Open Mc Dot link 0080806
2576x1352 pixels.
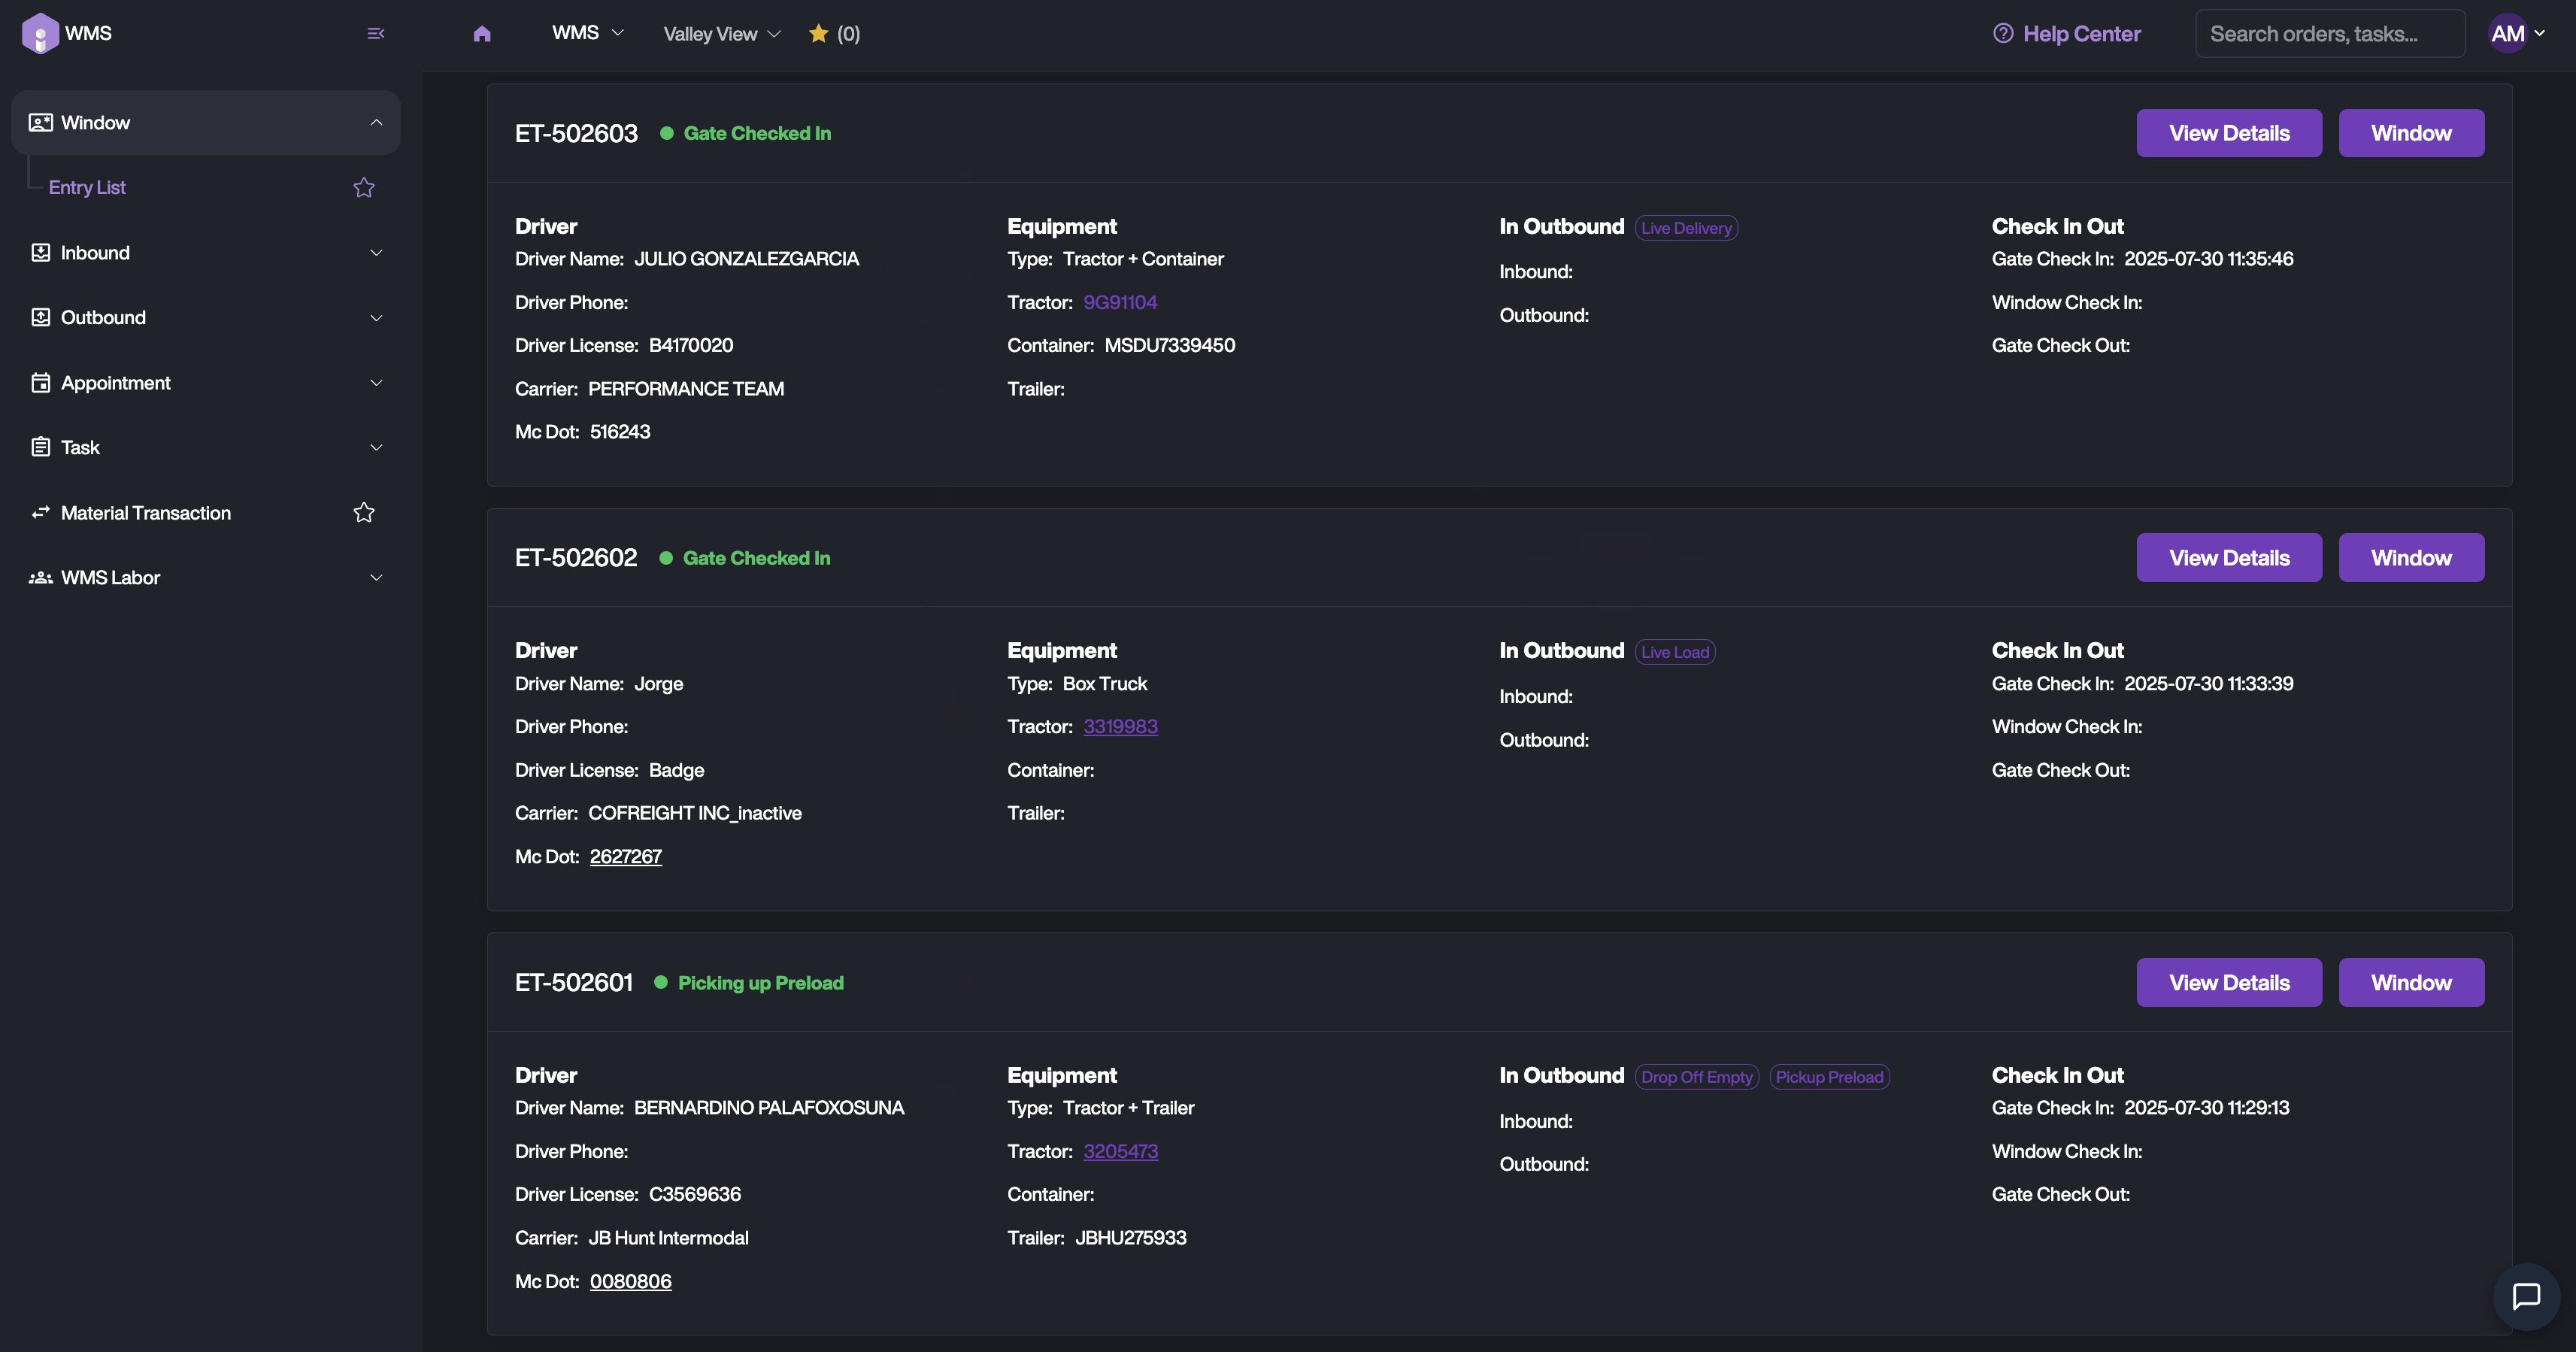click(x=630, y=1281)
